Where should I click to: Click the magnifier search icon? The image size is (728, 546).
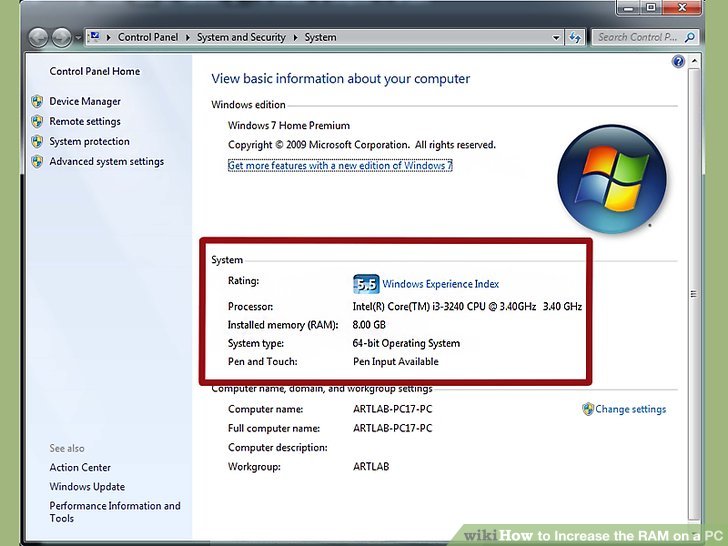[x=690, y=37]
